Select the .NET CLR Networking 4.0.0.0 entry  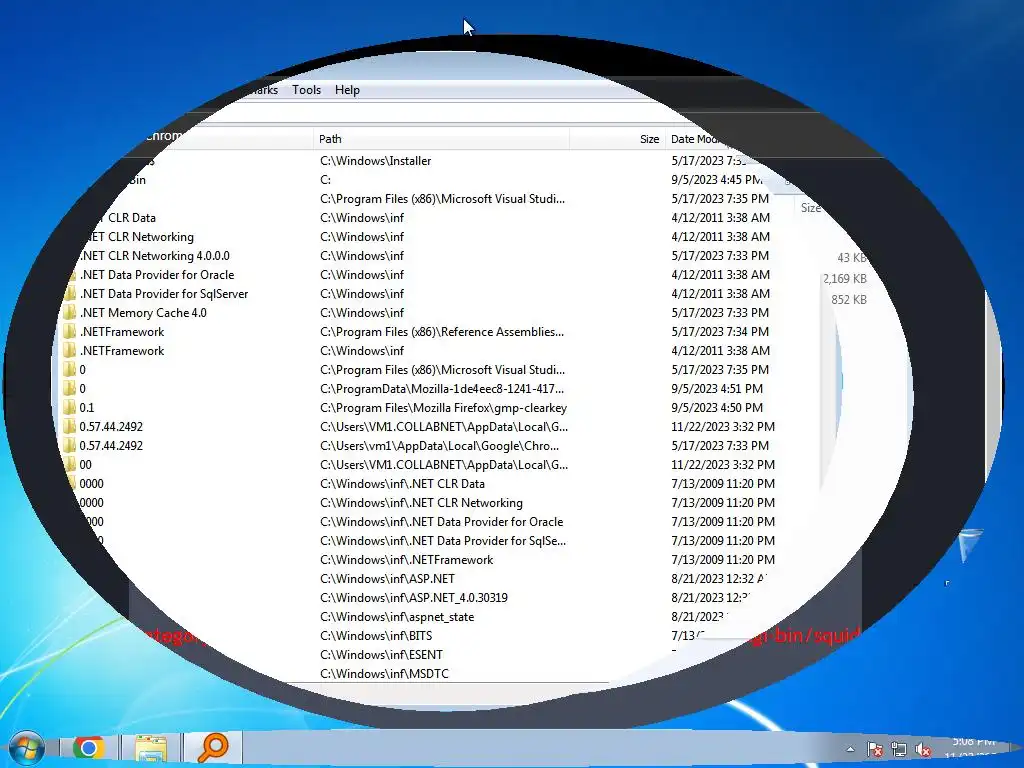pos(155,256)
